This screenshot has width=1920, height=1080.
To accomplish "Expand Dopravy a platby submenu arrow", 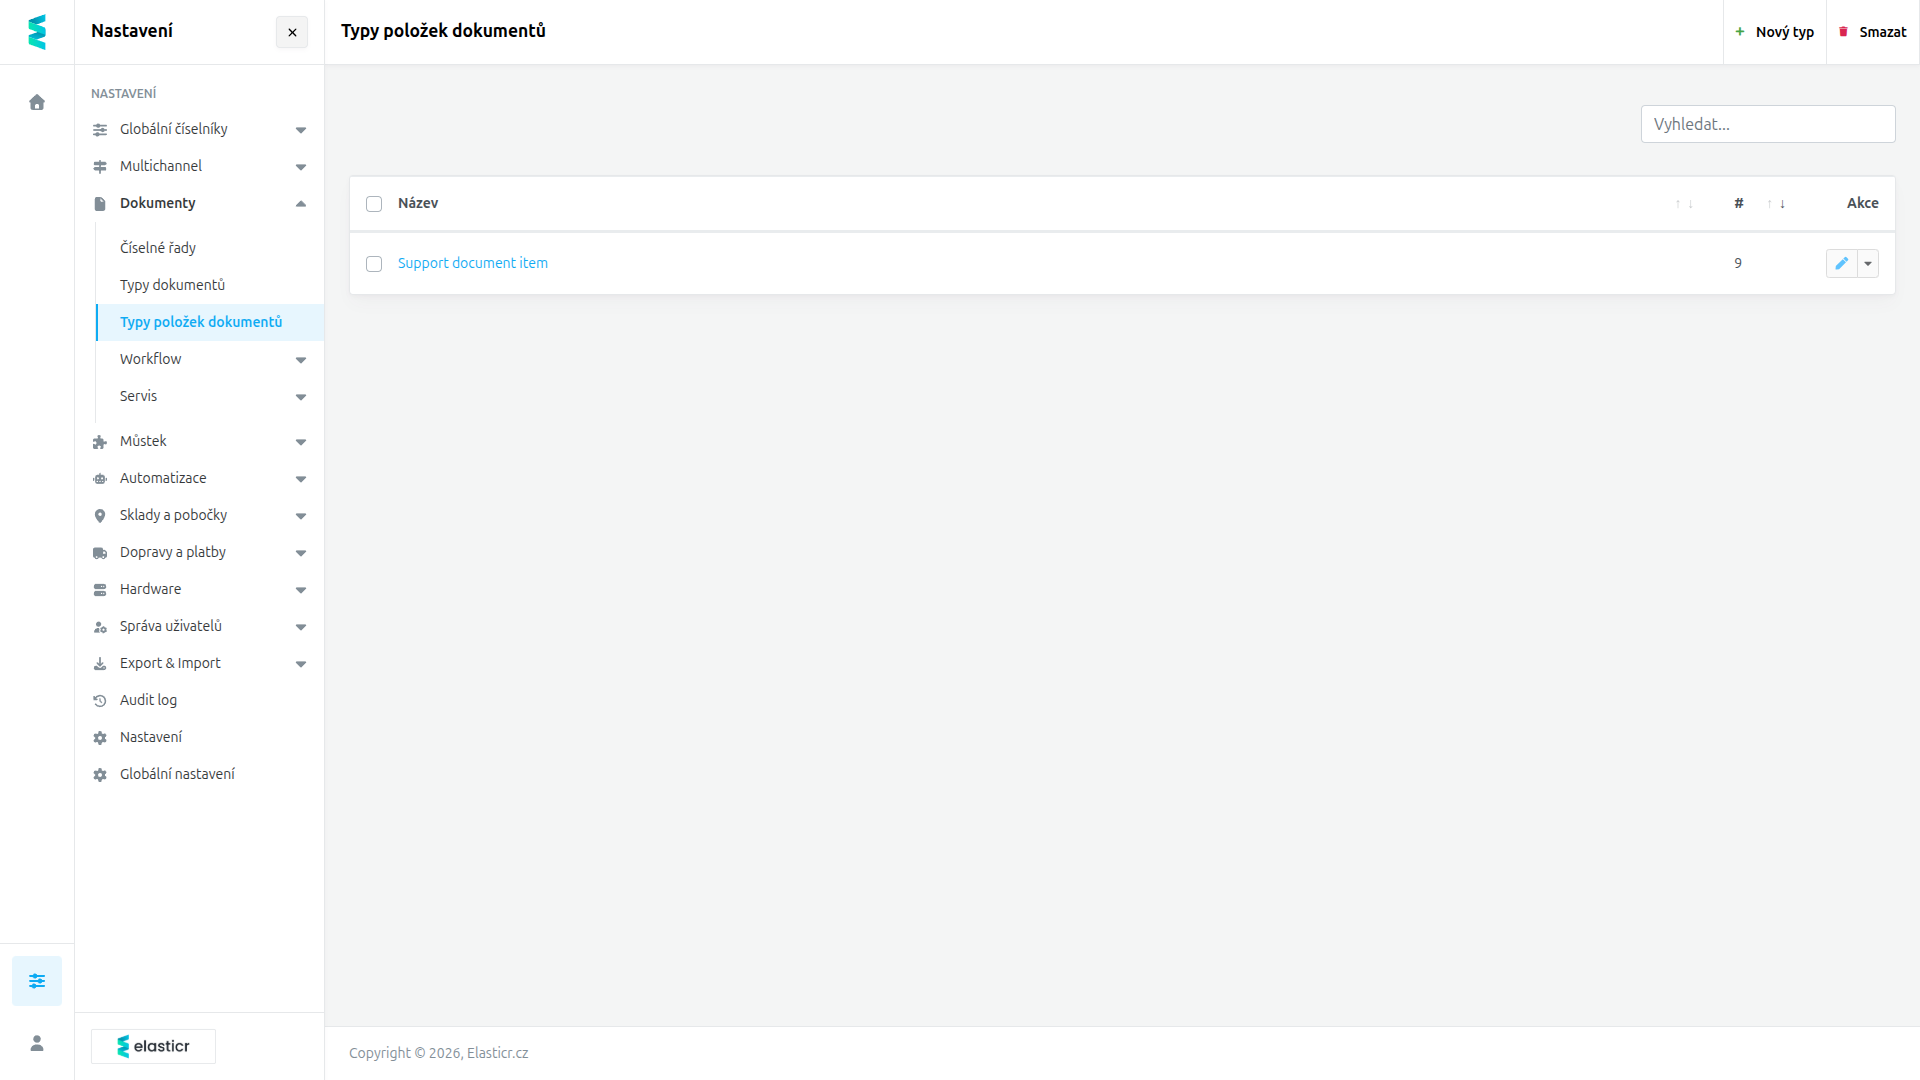I will (301, 553).
